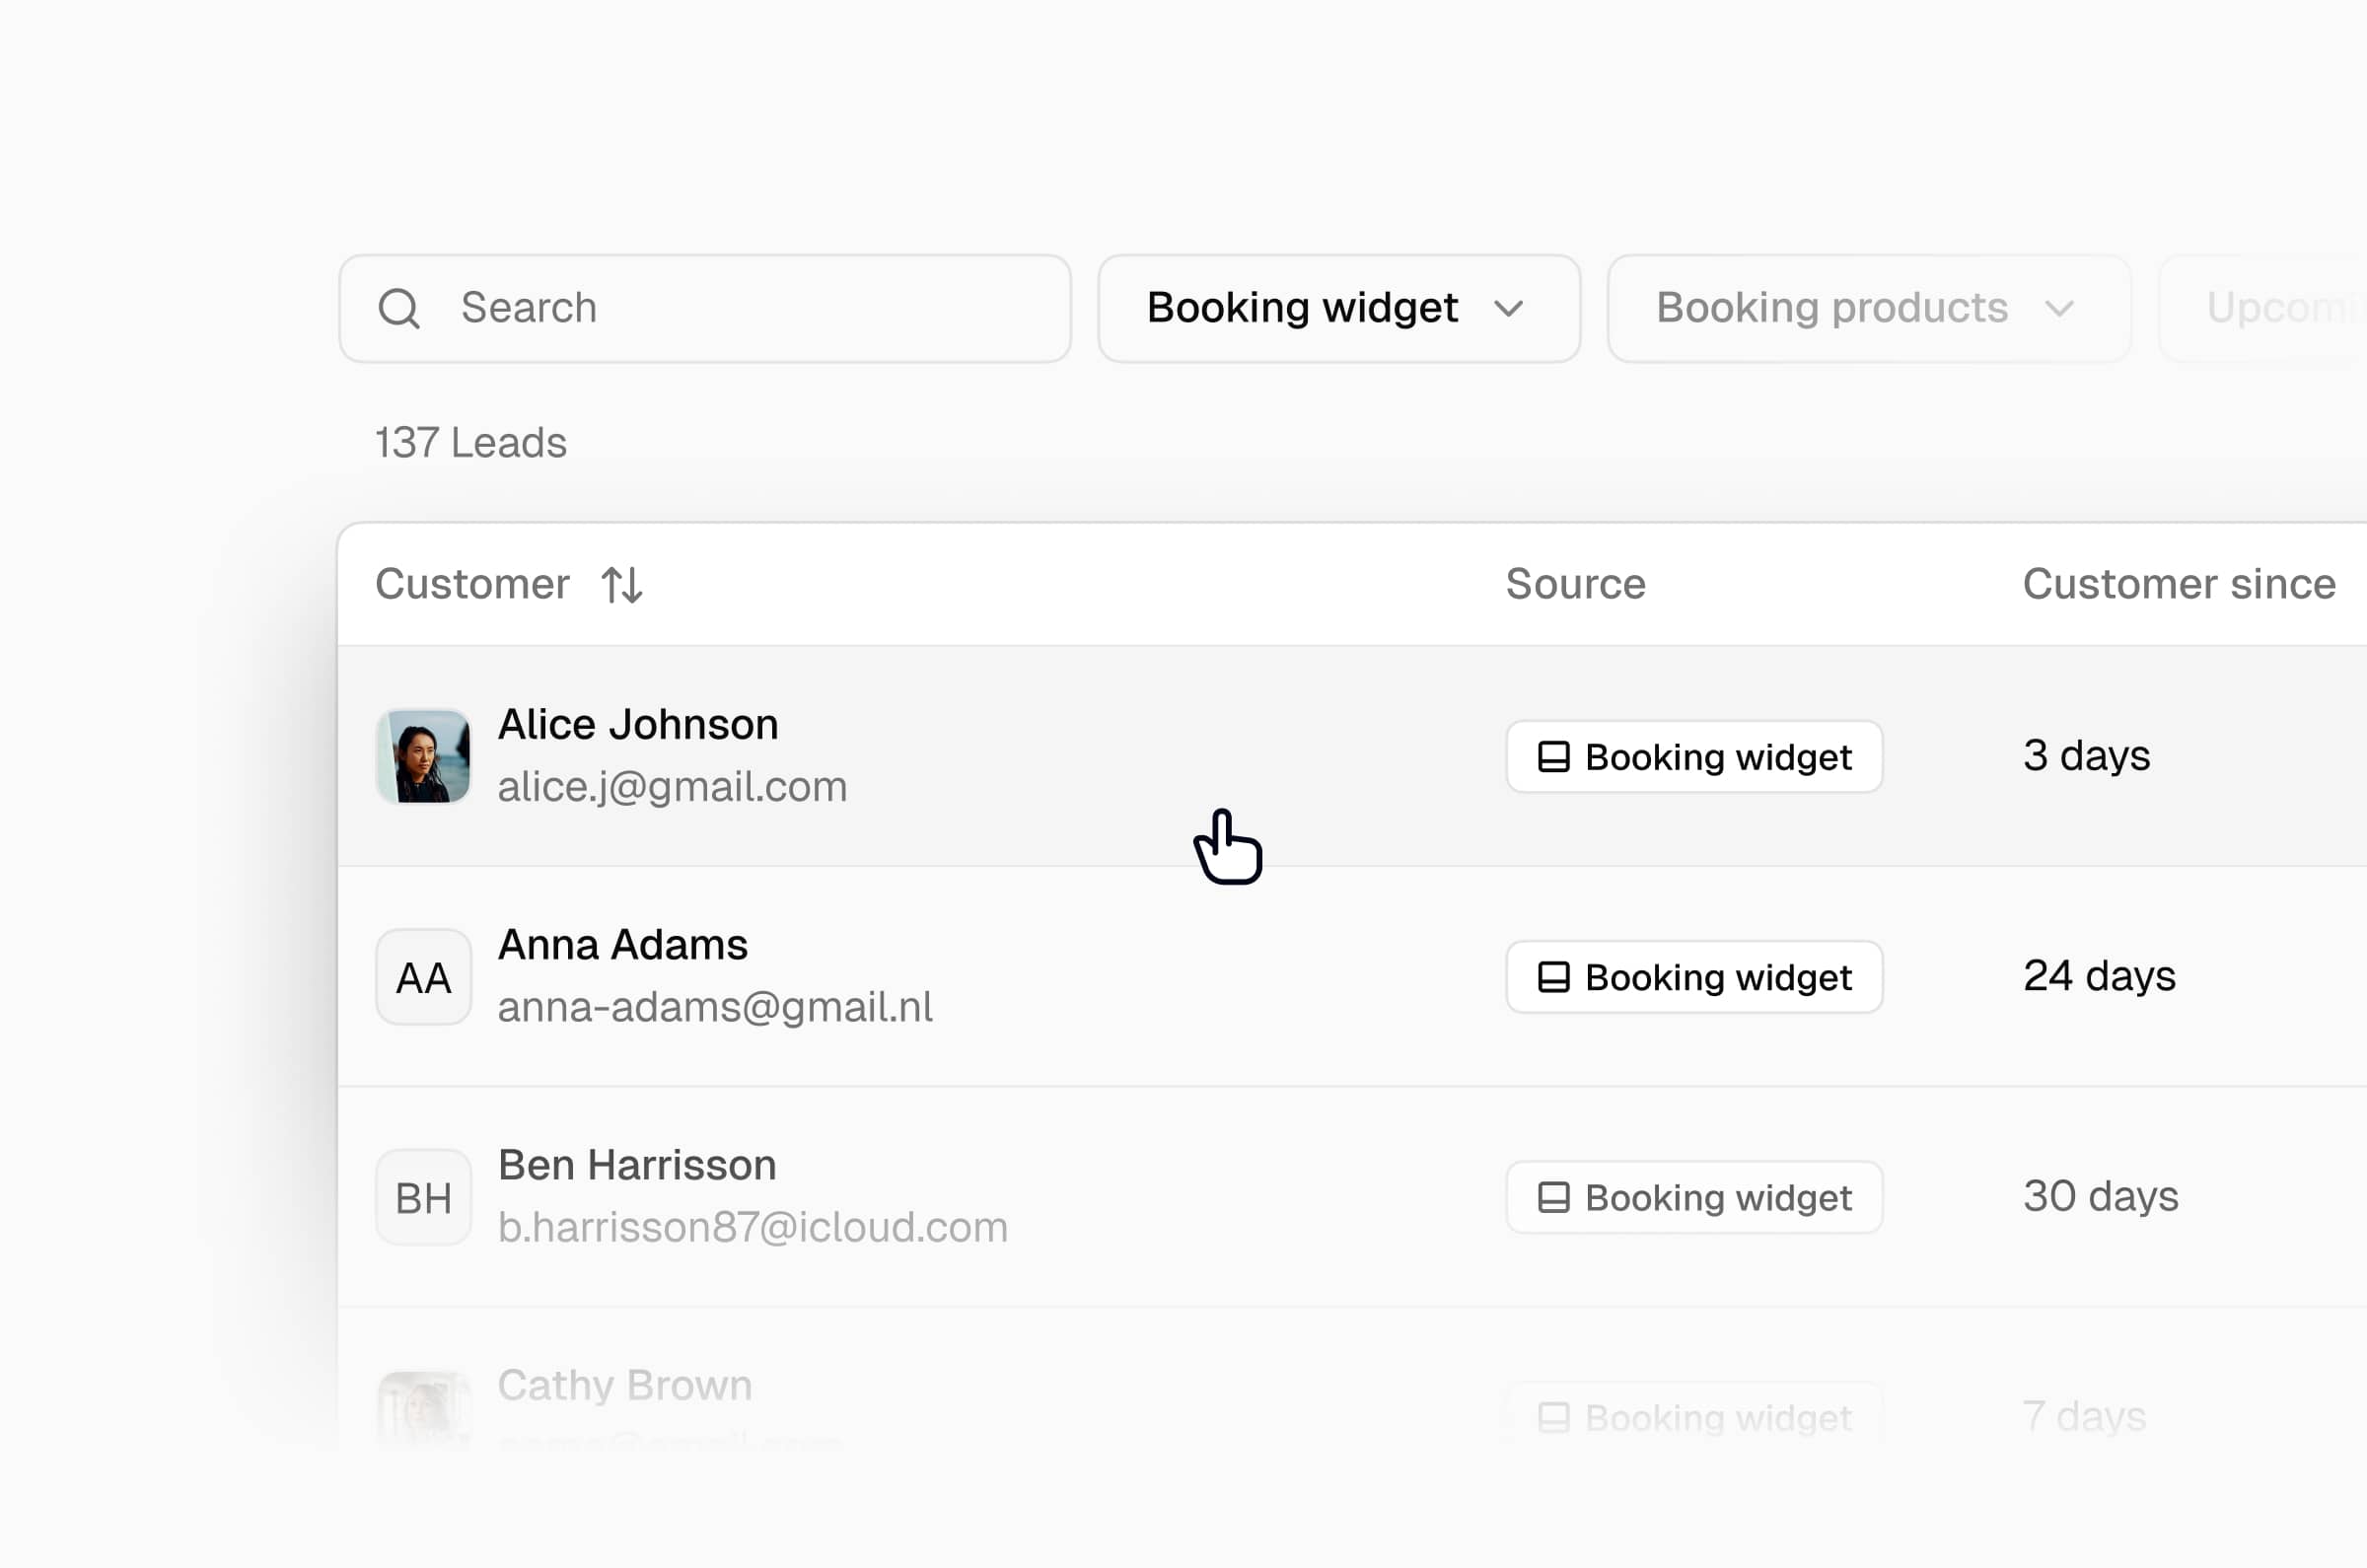Viewport: 2367px width, 1568px height.
Task: Click the sort arrows next to Customer header
Action: tap(620, 584)
